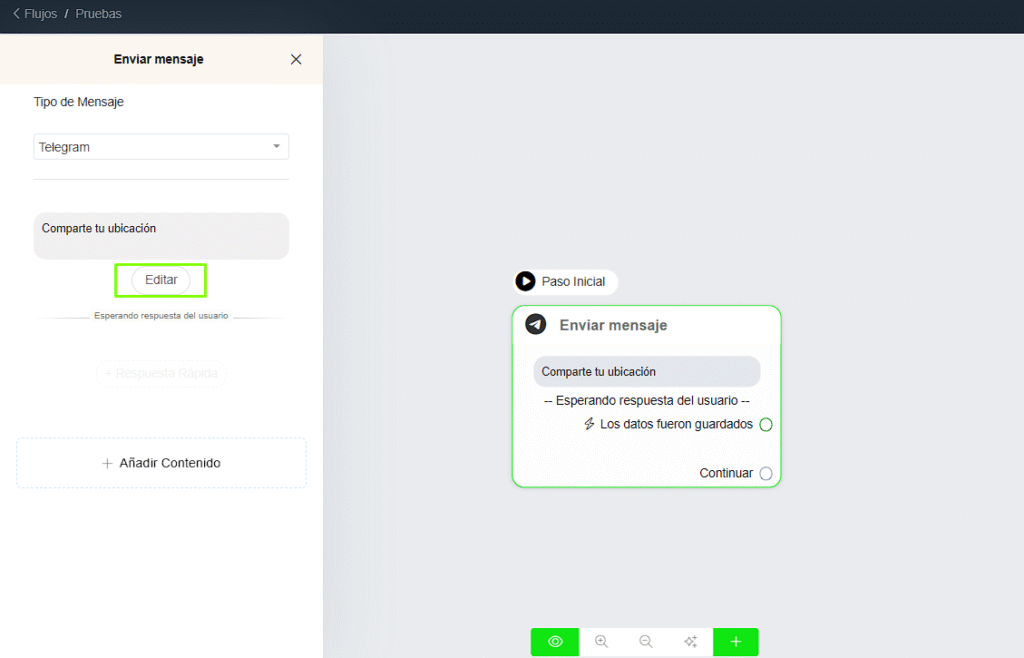The image size is (1024, 658).
Task: Select the Los datos fueron guardados connector
Action: coord(766,424)
